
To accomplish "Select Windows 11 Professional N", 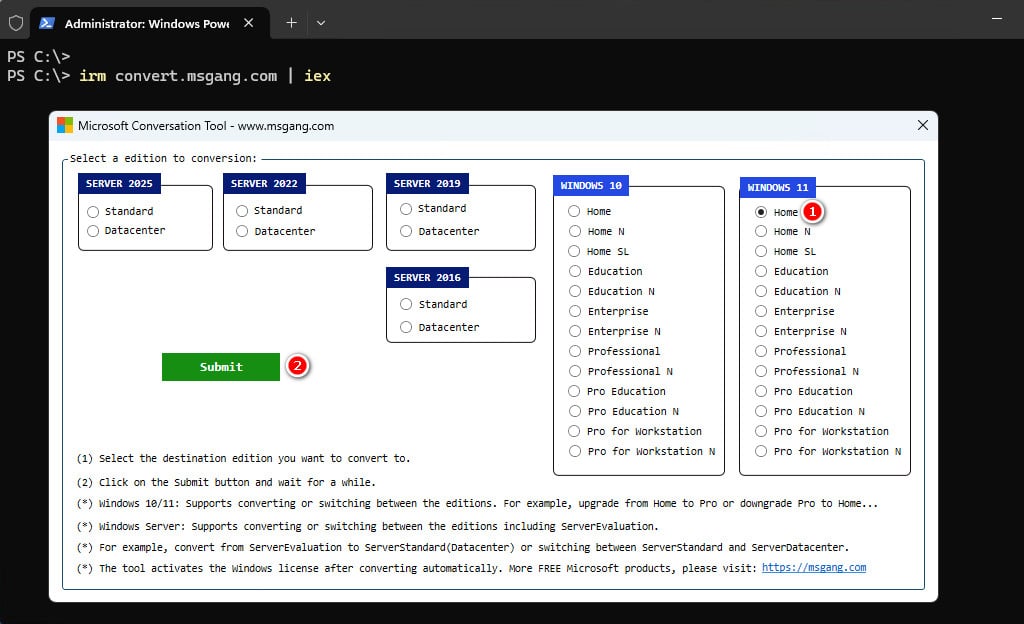I will 807,371.
